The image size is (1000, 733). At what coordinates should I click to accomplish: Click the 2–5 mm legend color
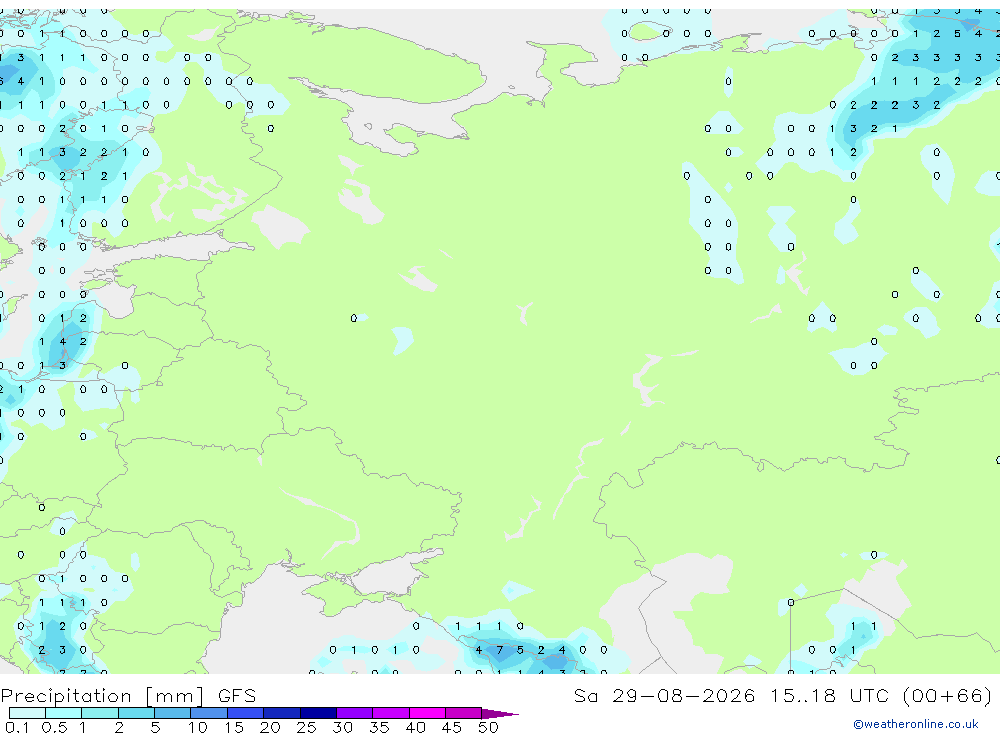pyautogui.click(x=136, y=713)
